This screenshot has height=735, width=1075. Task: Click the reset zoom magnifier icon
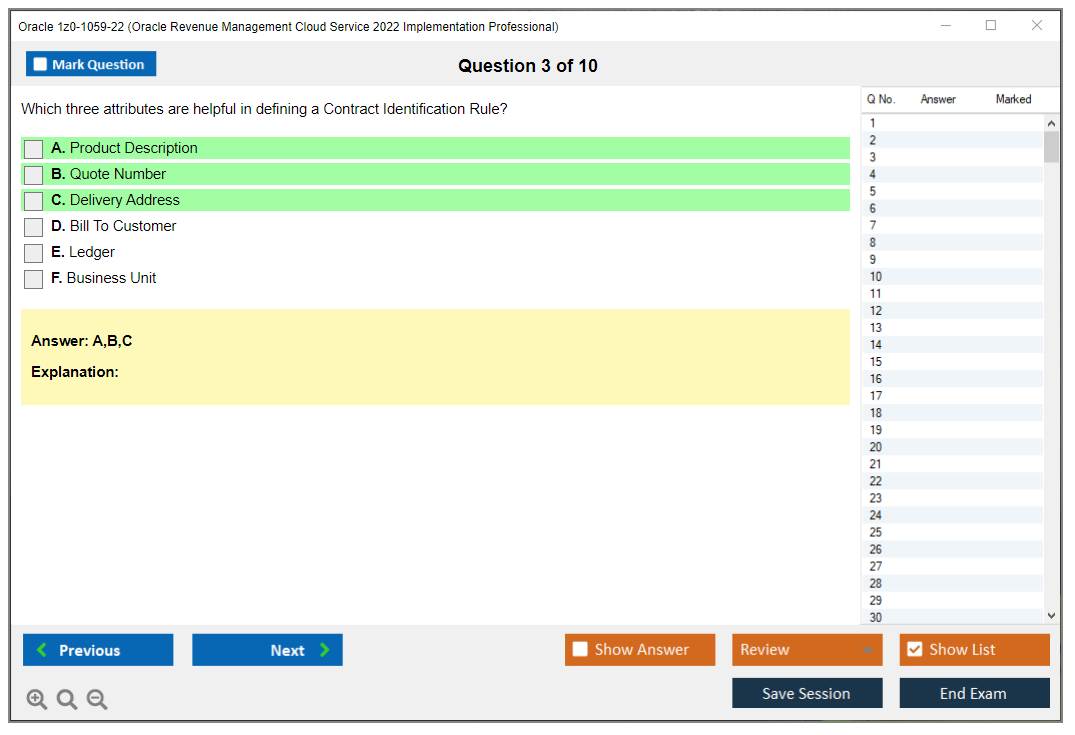(67, 700)
